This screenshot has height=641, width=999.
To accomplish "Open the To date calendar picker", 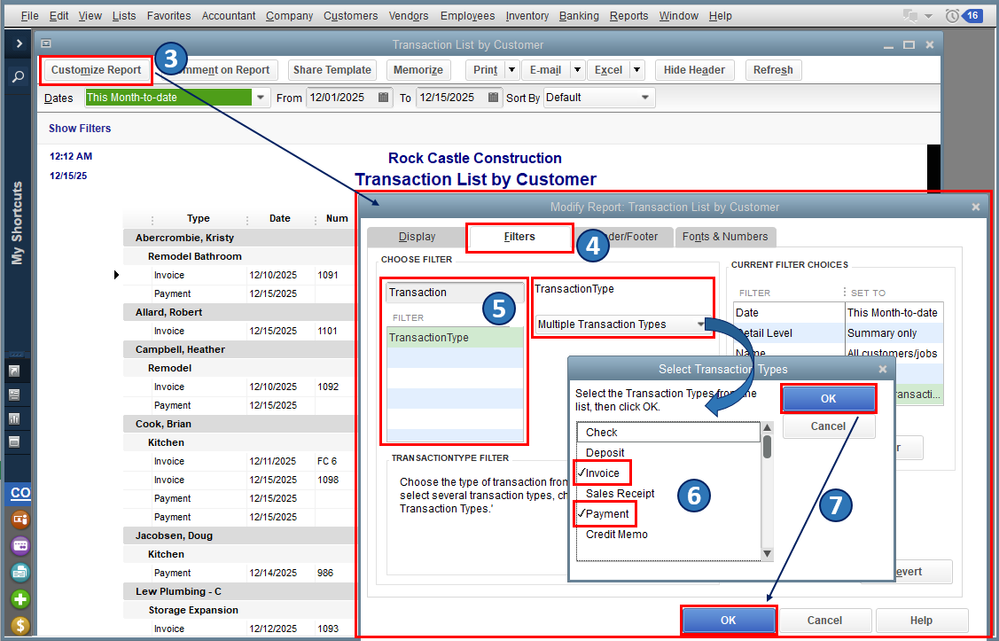I will tap(494, 98).
